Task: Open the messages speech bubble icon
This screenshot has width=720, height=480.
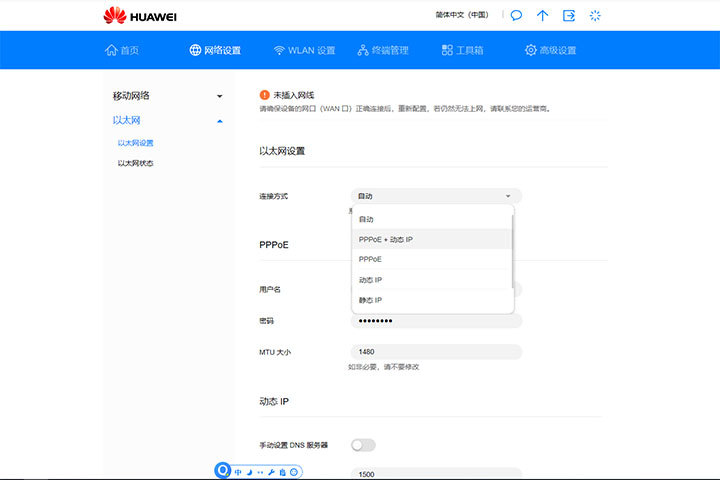Action: [x=516, y=15]
